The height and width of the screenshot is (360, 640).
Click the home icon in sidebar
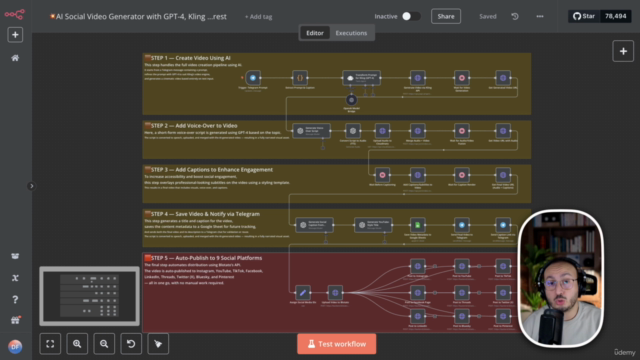(15, 58)
